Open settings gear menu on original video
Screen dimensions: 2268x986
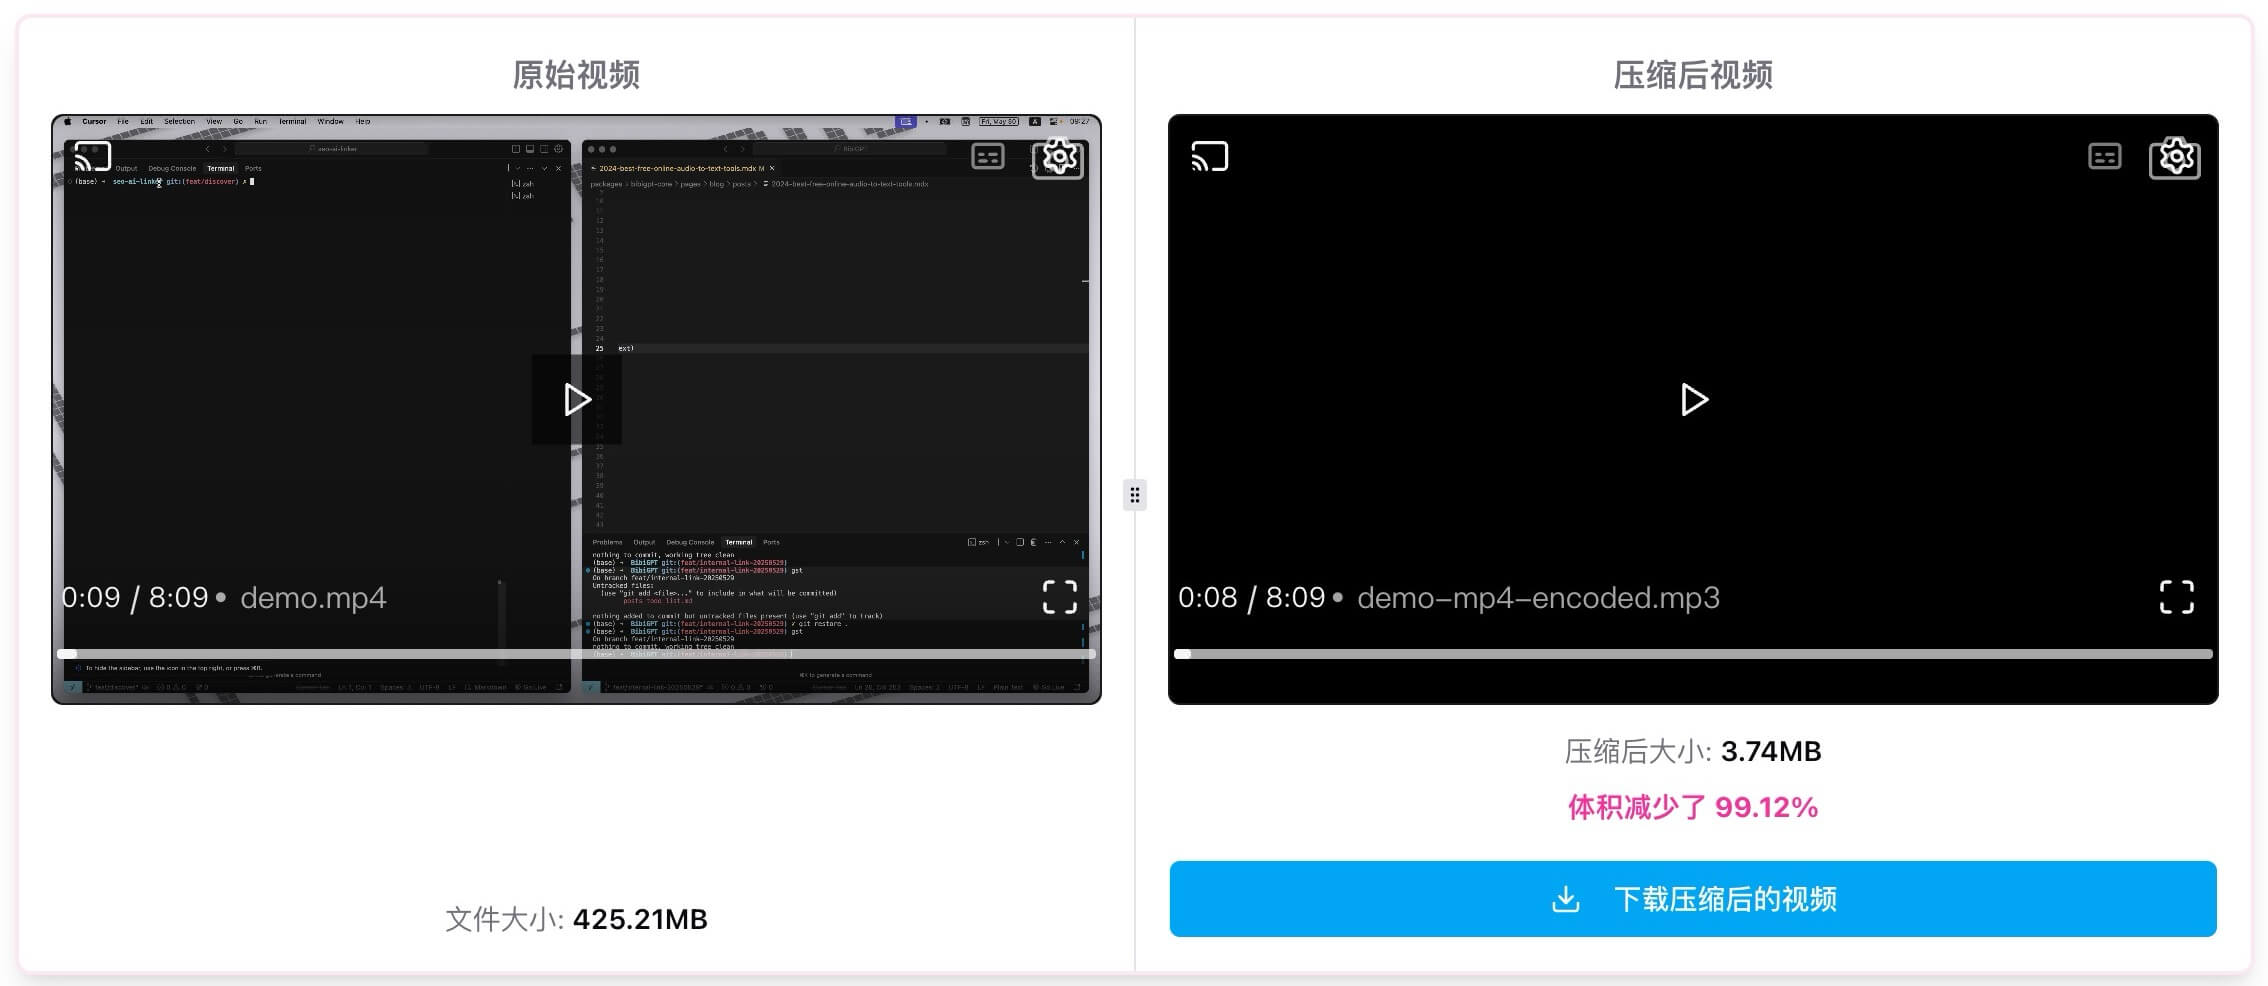click(x=1059, y=157)
